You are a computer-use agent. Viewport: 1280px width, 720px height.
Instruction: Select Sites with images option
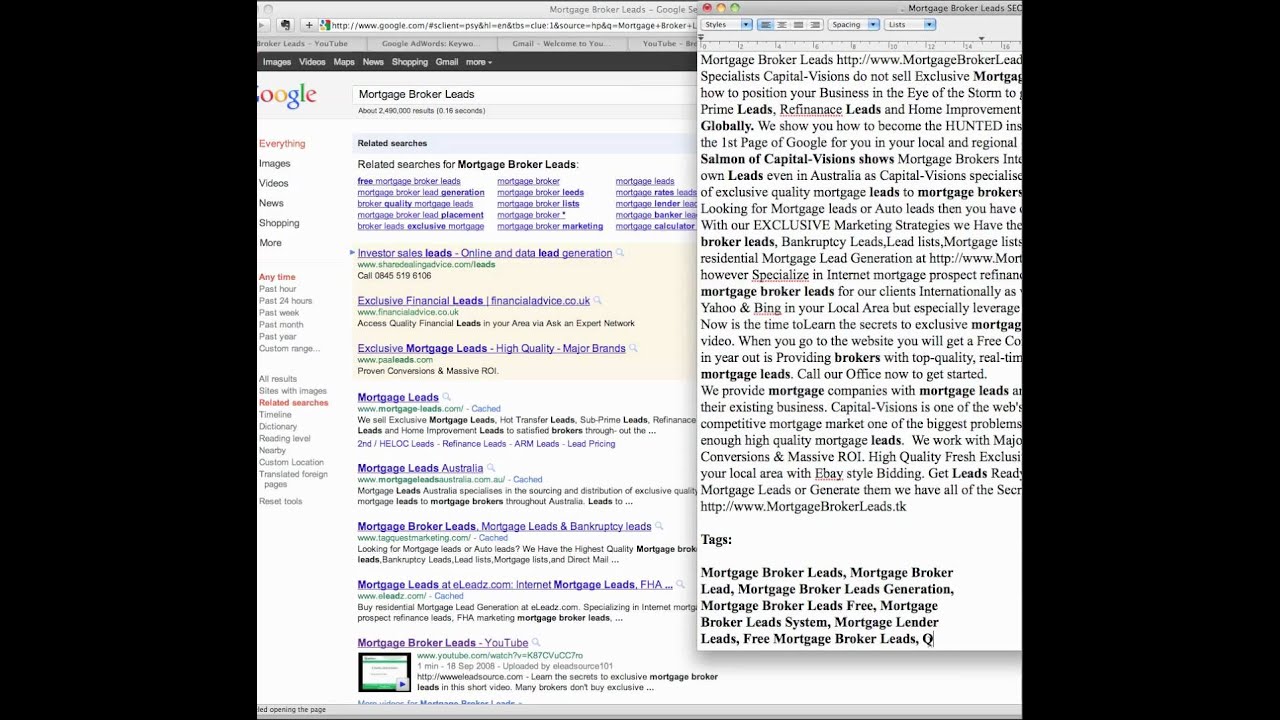click(x=293, y=391)
